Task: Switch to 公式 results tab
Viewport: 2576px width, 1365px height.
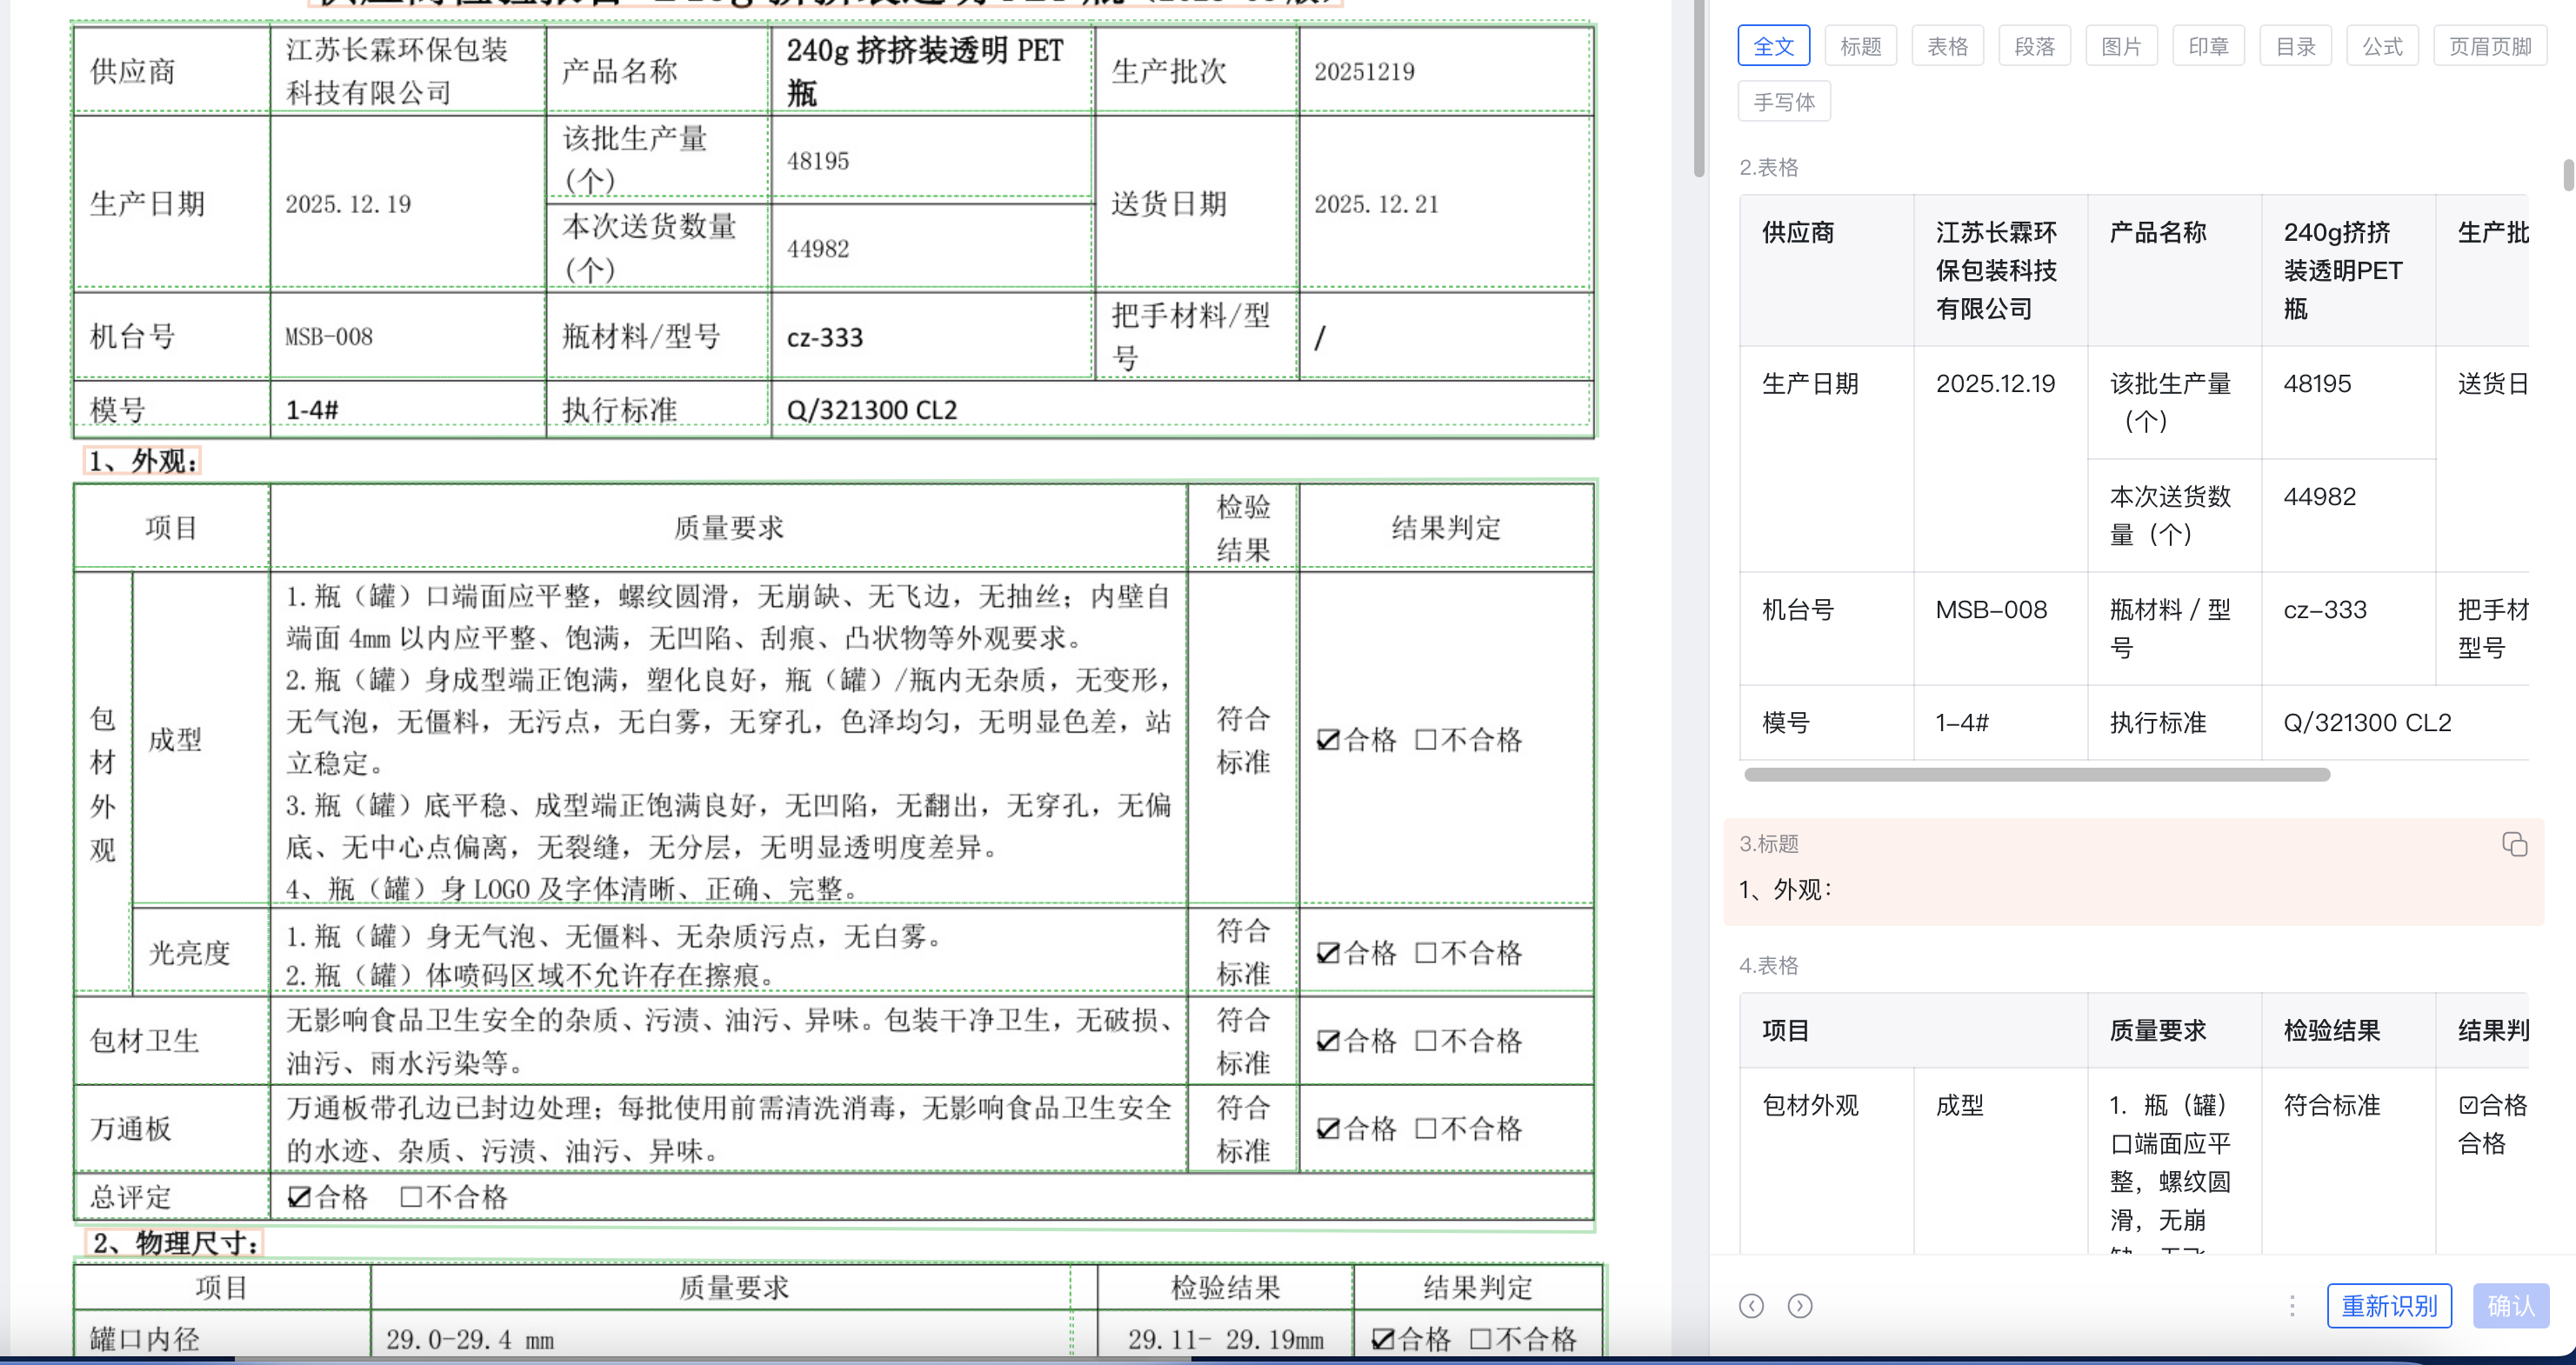Action: click(x=2382, y=46)
